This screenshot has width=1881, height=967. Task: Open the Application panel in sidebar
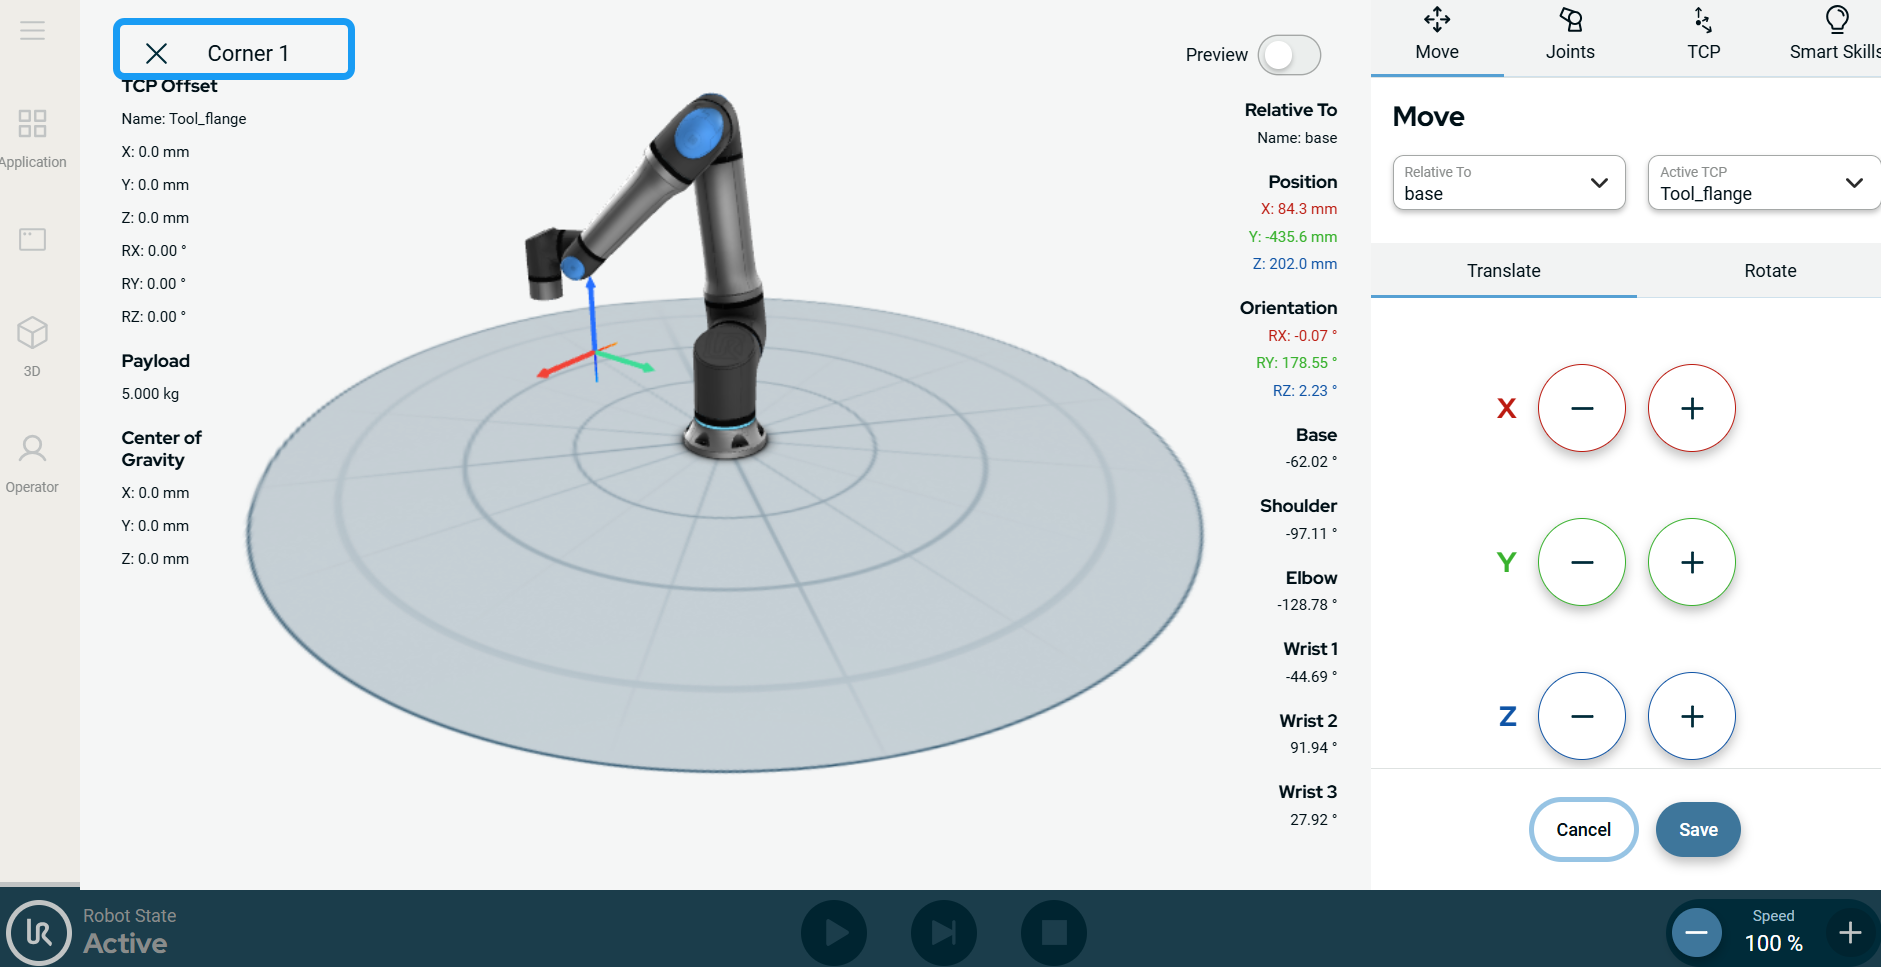pos(32,137)
